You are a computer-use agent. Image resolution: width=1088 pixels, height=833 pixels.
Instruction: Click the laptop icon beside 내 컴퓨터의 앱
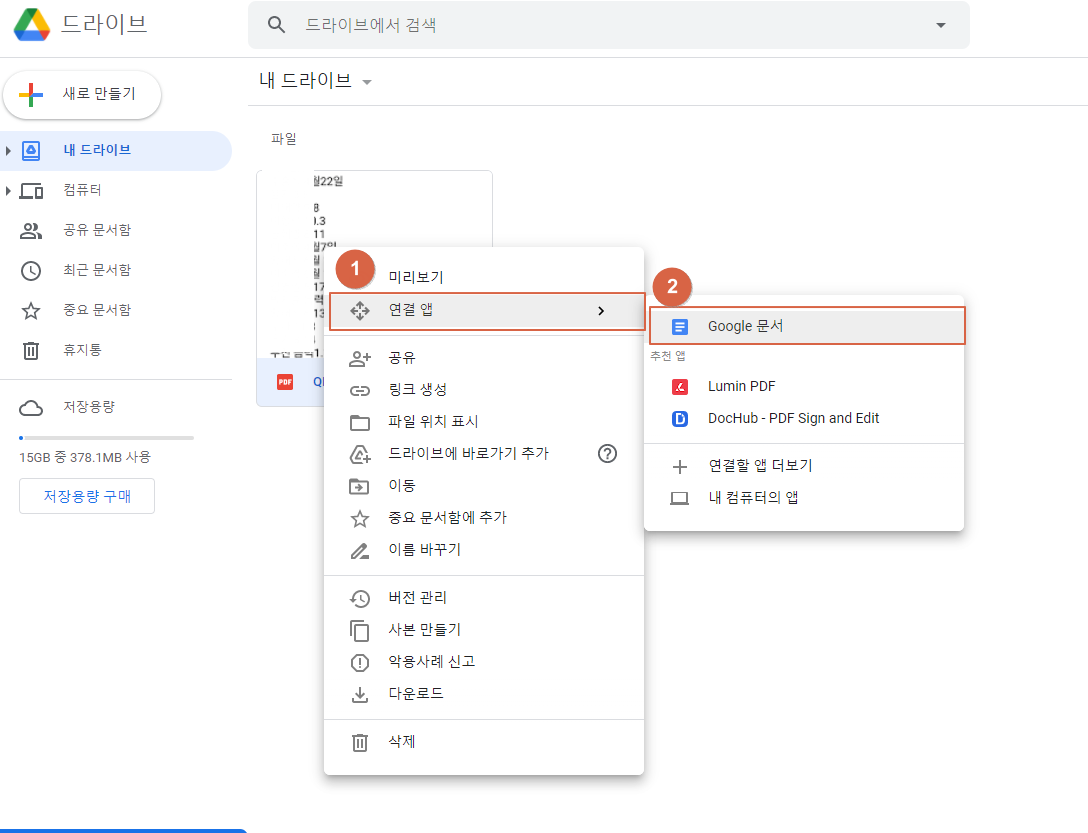coord(680,498)
